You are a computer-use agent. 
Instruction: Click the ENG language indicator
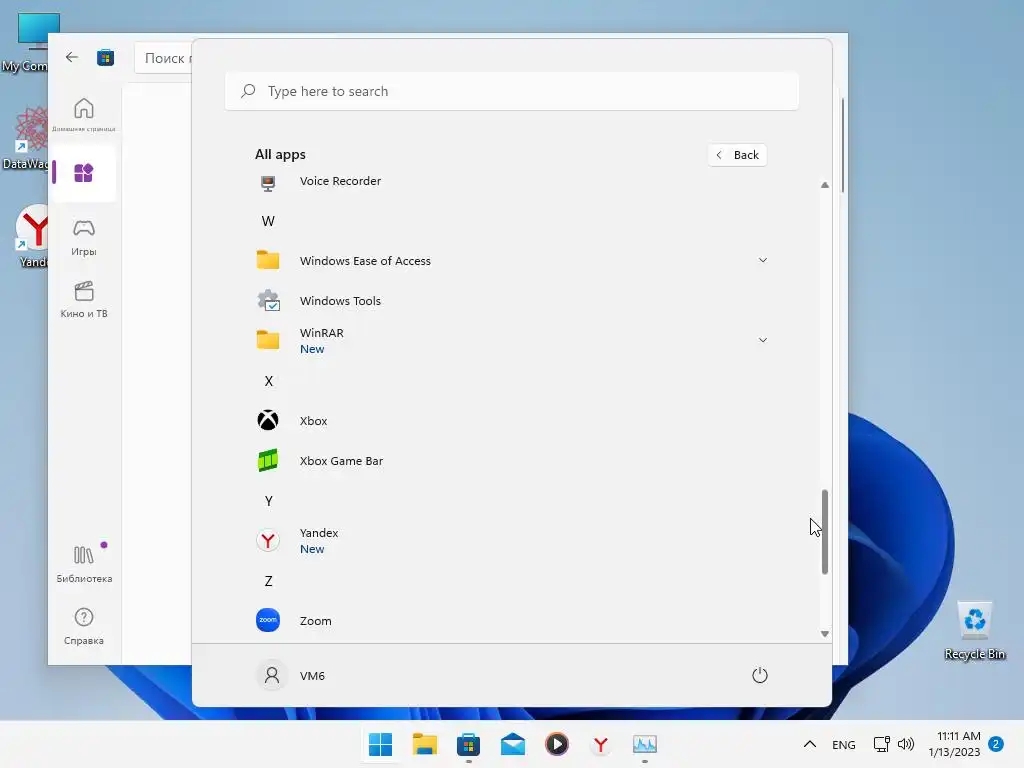(844, 744)
